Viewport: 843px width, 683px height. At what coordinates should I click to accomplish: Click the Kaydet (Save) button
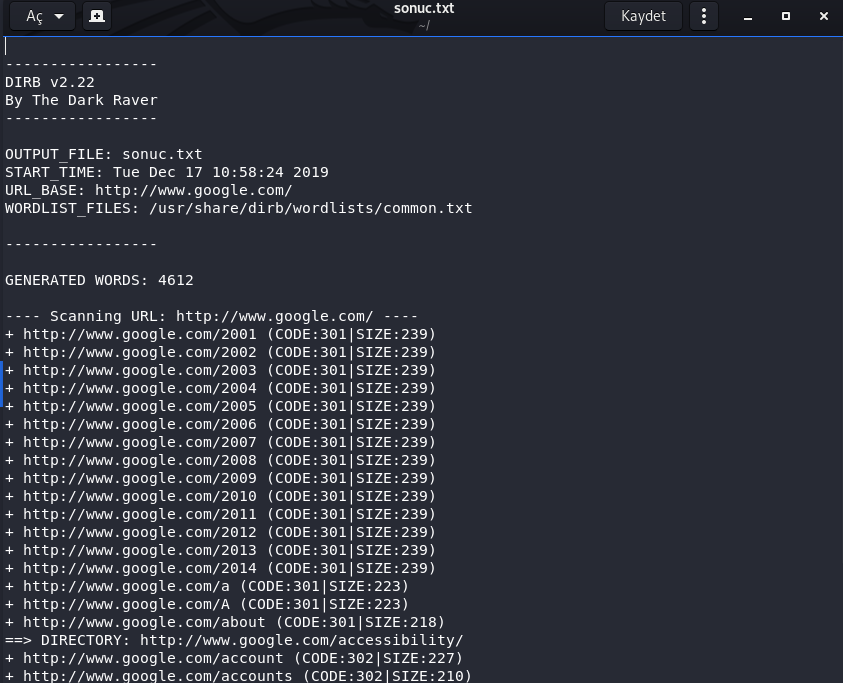tap(643, 16)
